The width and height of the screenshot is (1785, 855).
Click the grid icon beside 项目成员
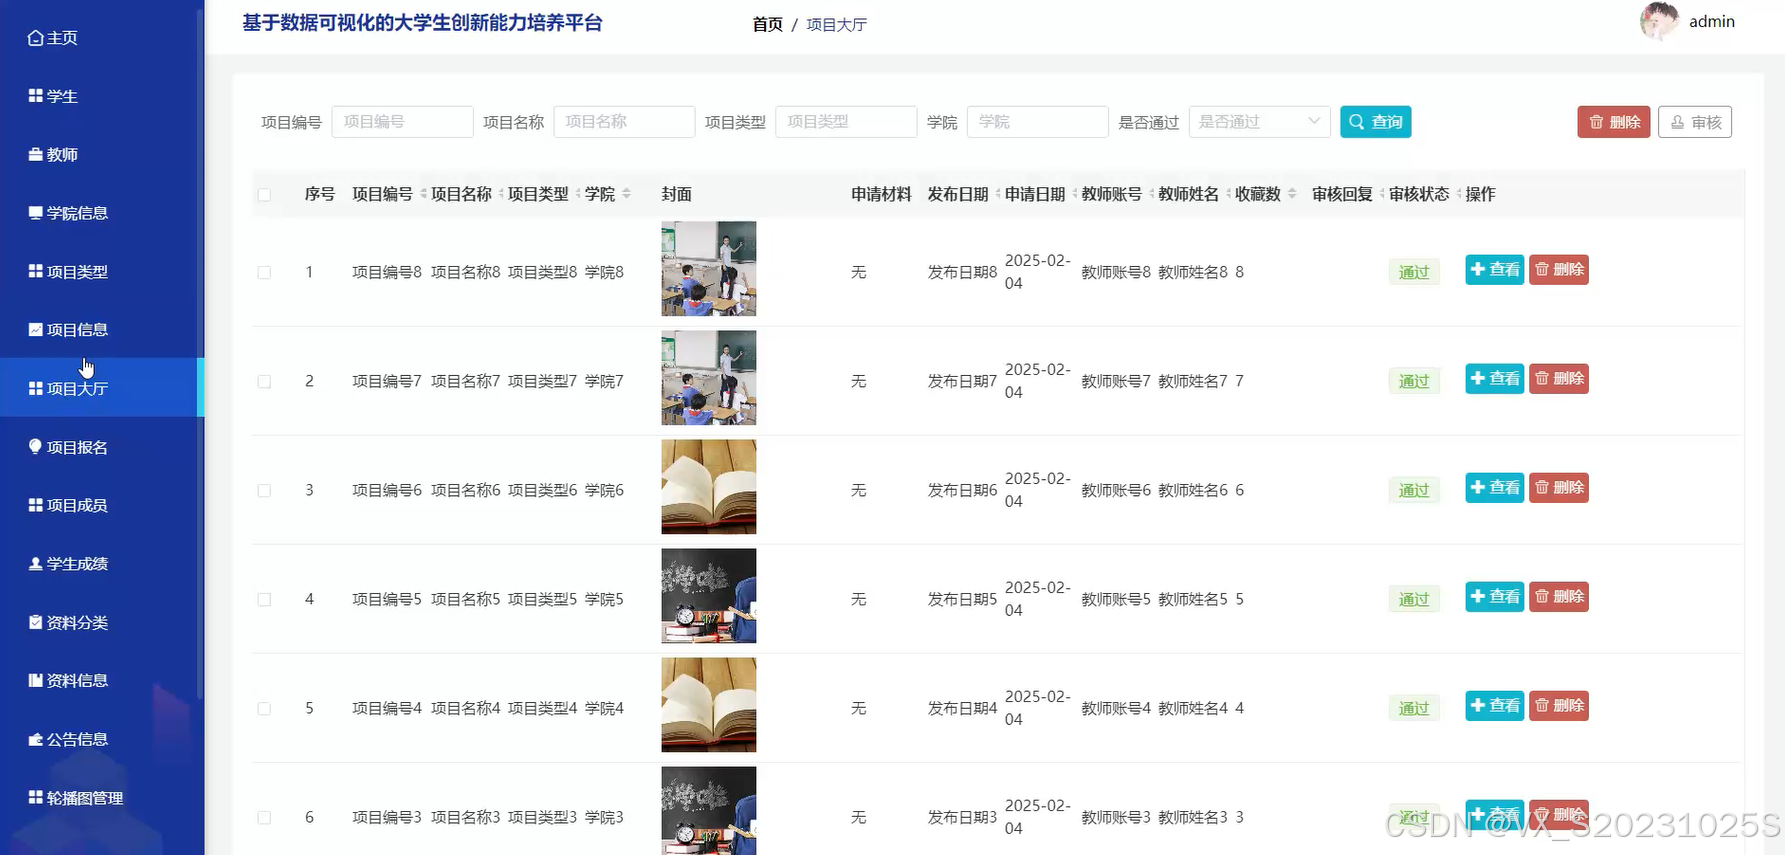coord(36,505)
